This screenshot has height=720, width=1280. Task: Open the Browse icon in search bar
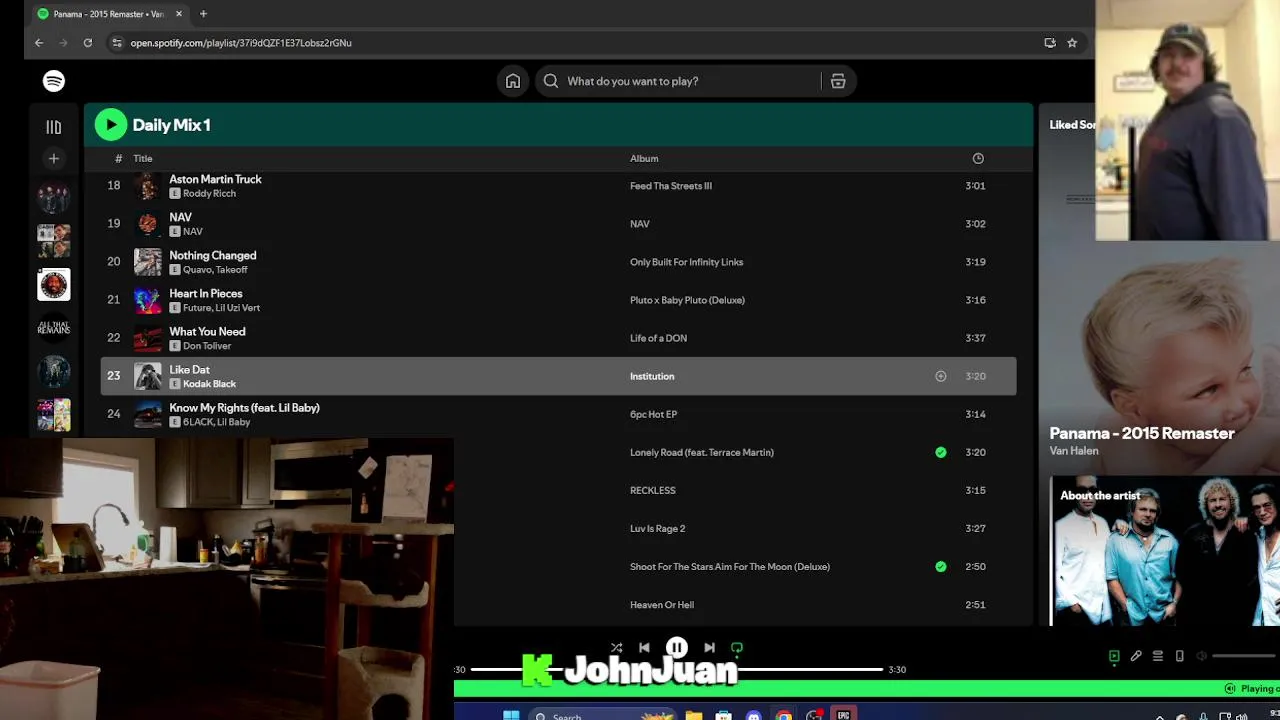838,81
